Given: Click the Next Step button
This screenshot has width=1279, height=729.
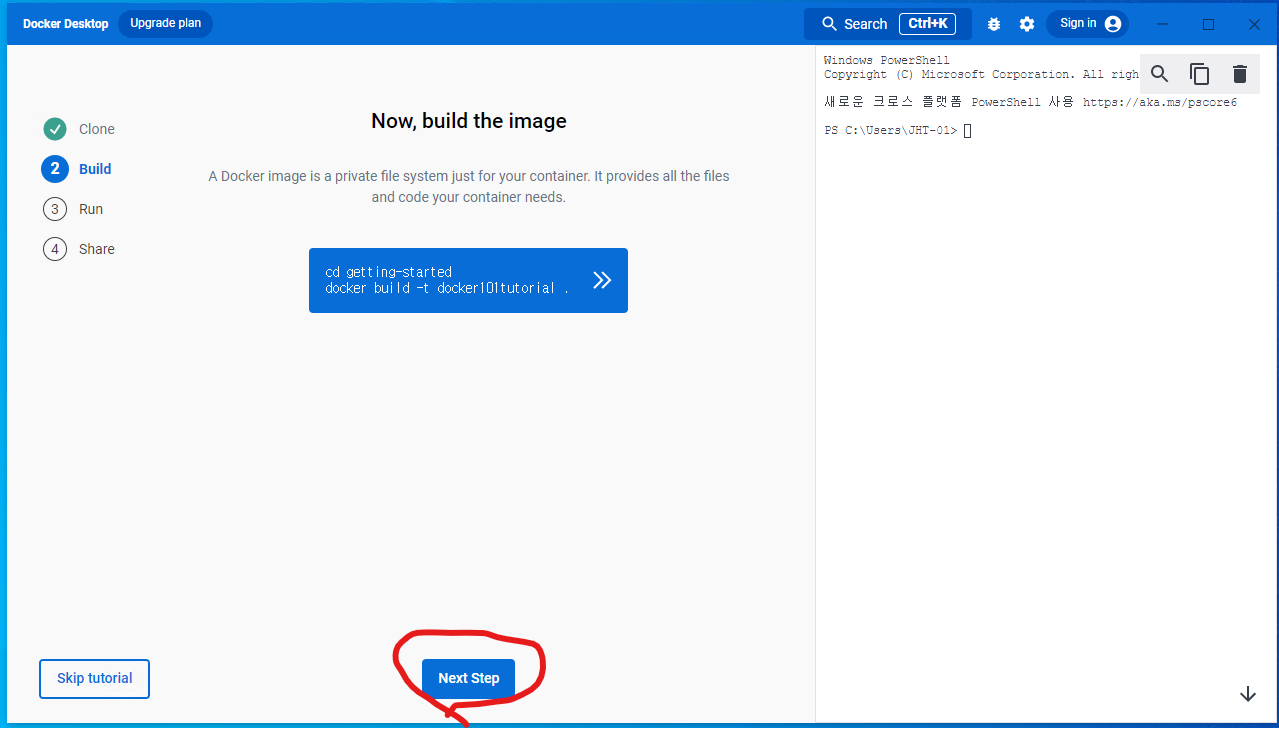Looking at the screenshot, I should [x=468, y=678].
